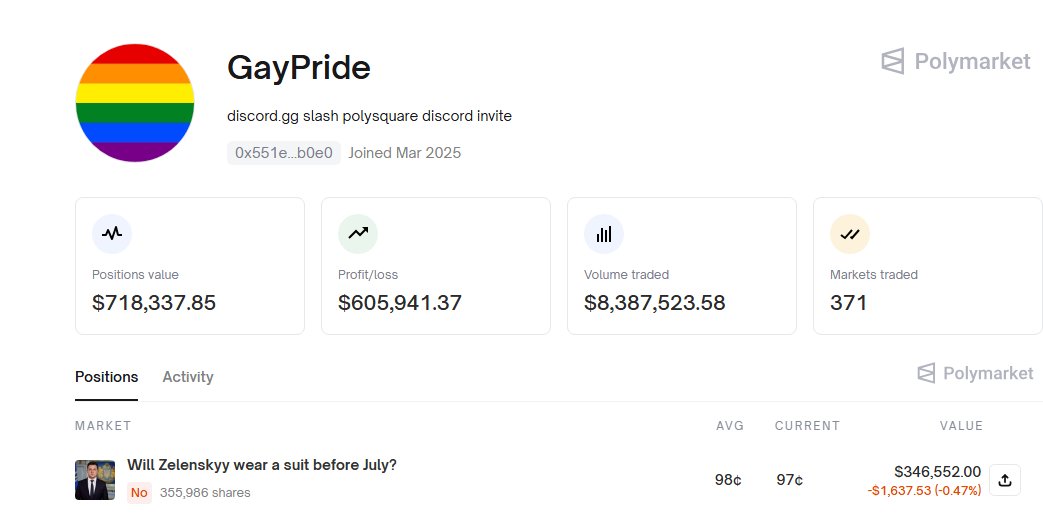Select the Positions tab
The image size is (1043, 516).
(x=106, y=377)
